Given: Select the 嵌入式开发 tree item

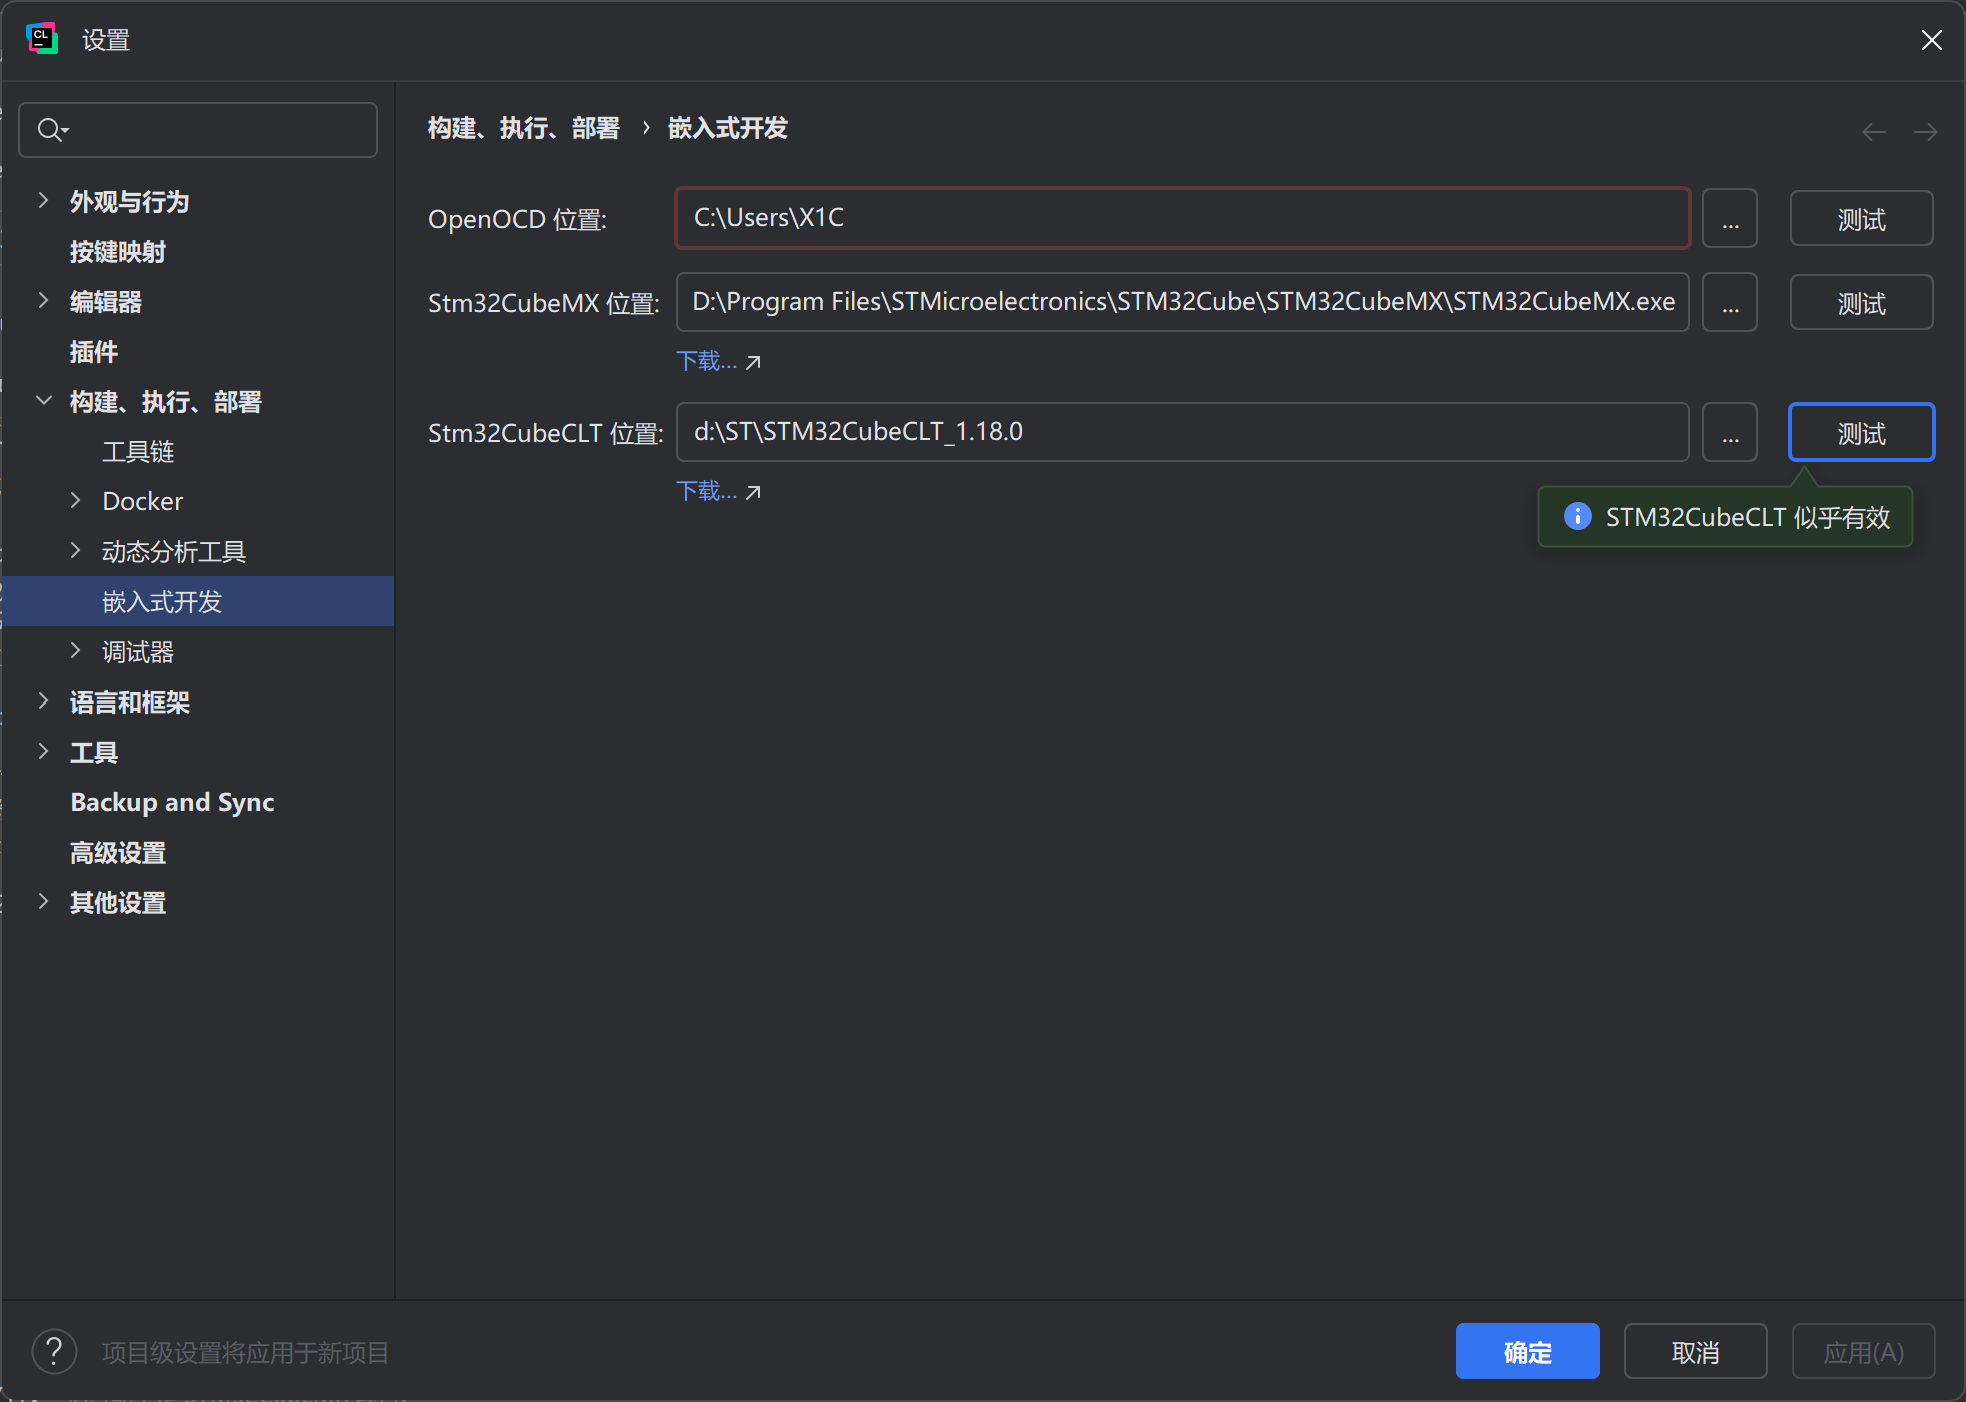Looking at the screenshot, I should pos(198,601).
